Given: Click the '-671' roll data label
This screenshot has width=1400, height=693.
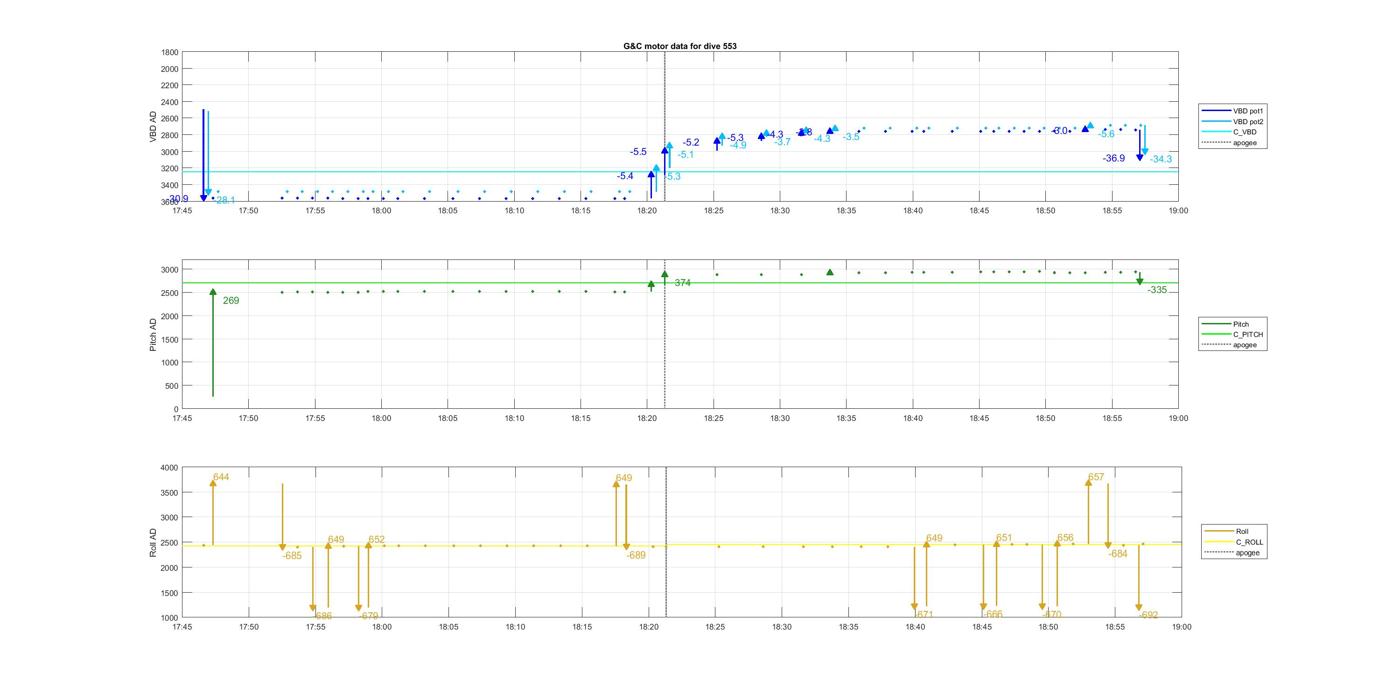Looking at the screenshot, I should pyautogui.click(x=924, y=615).
